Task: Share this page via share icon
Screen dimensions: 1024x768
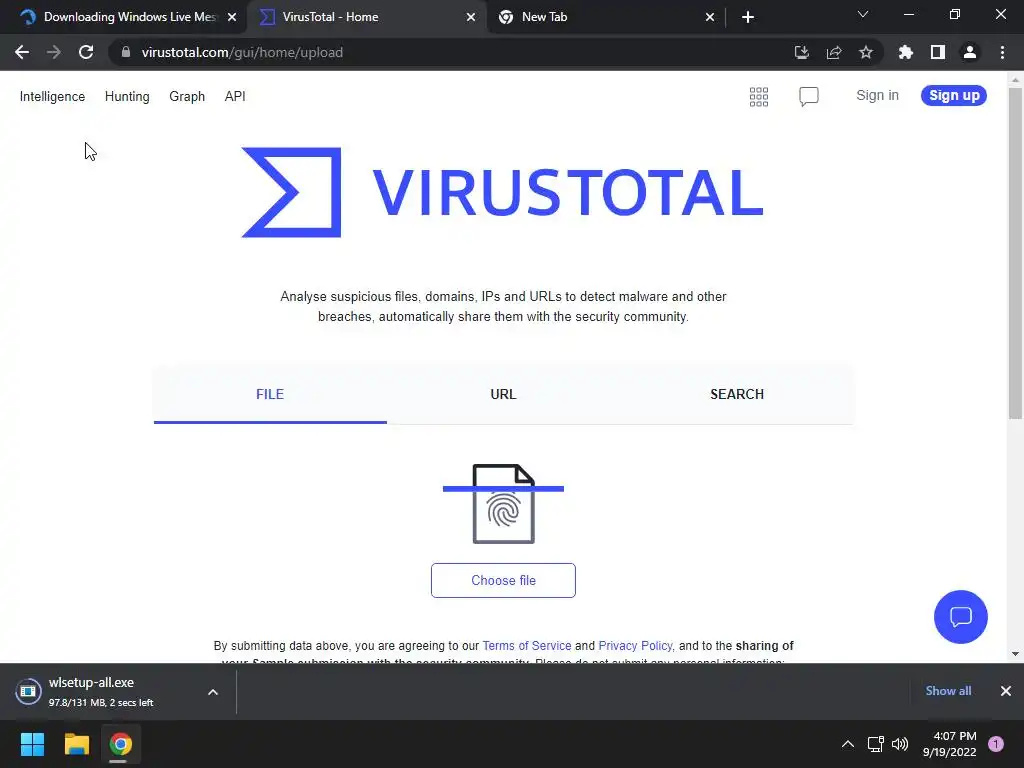Action: coord(834,52)
